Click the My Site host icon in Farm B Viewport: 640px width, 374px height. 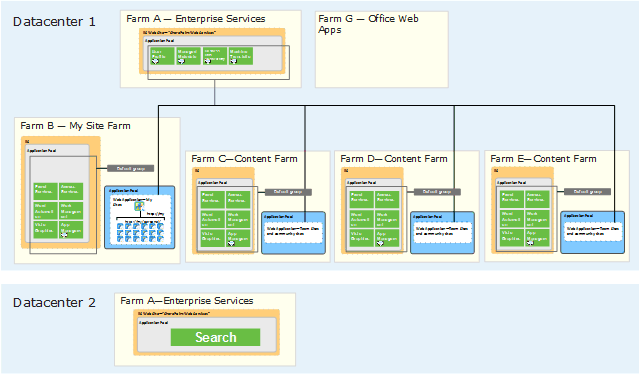click(x=139, y=206)
